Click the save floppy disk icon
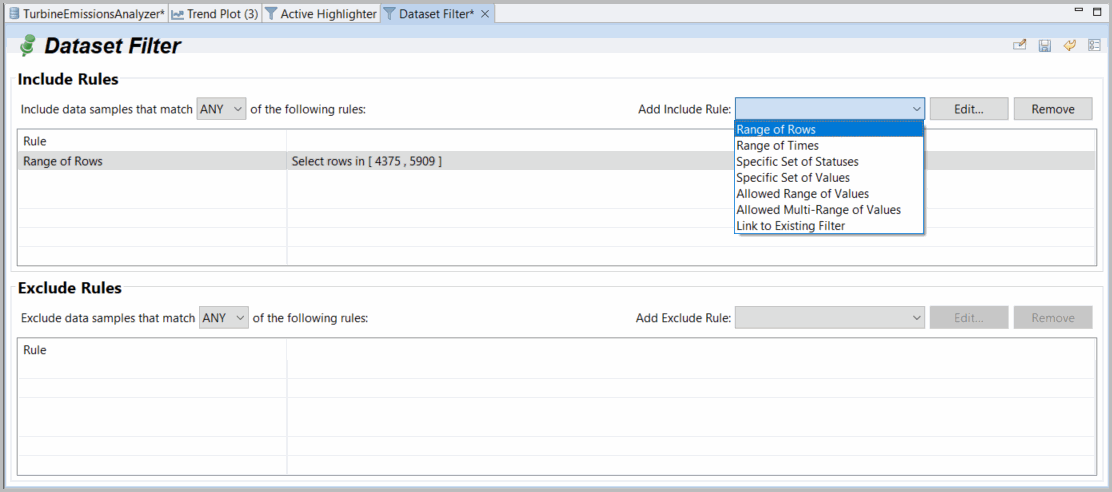Image resolution: width=1112 pixels, height=492 pixels. (1045, 46)
